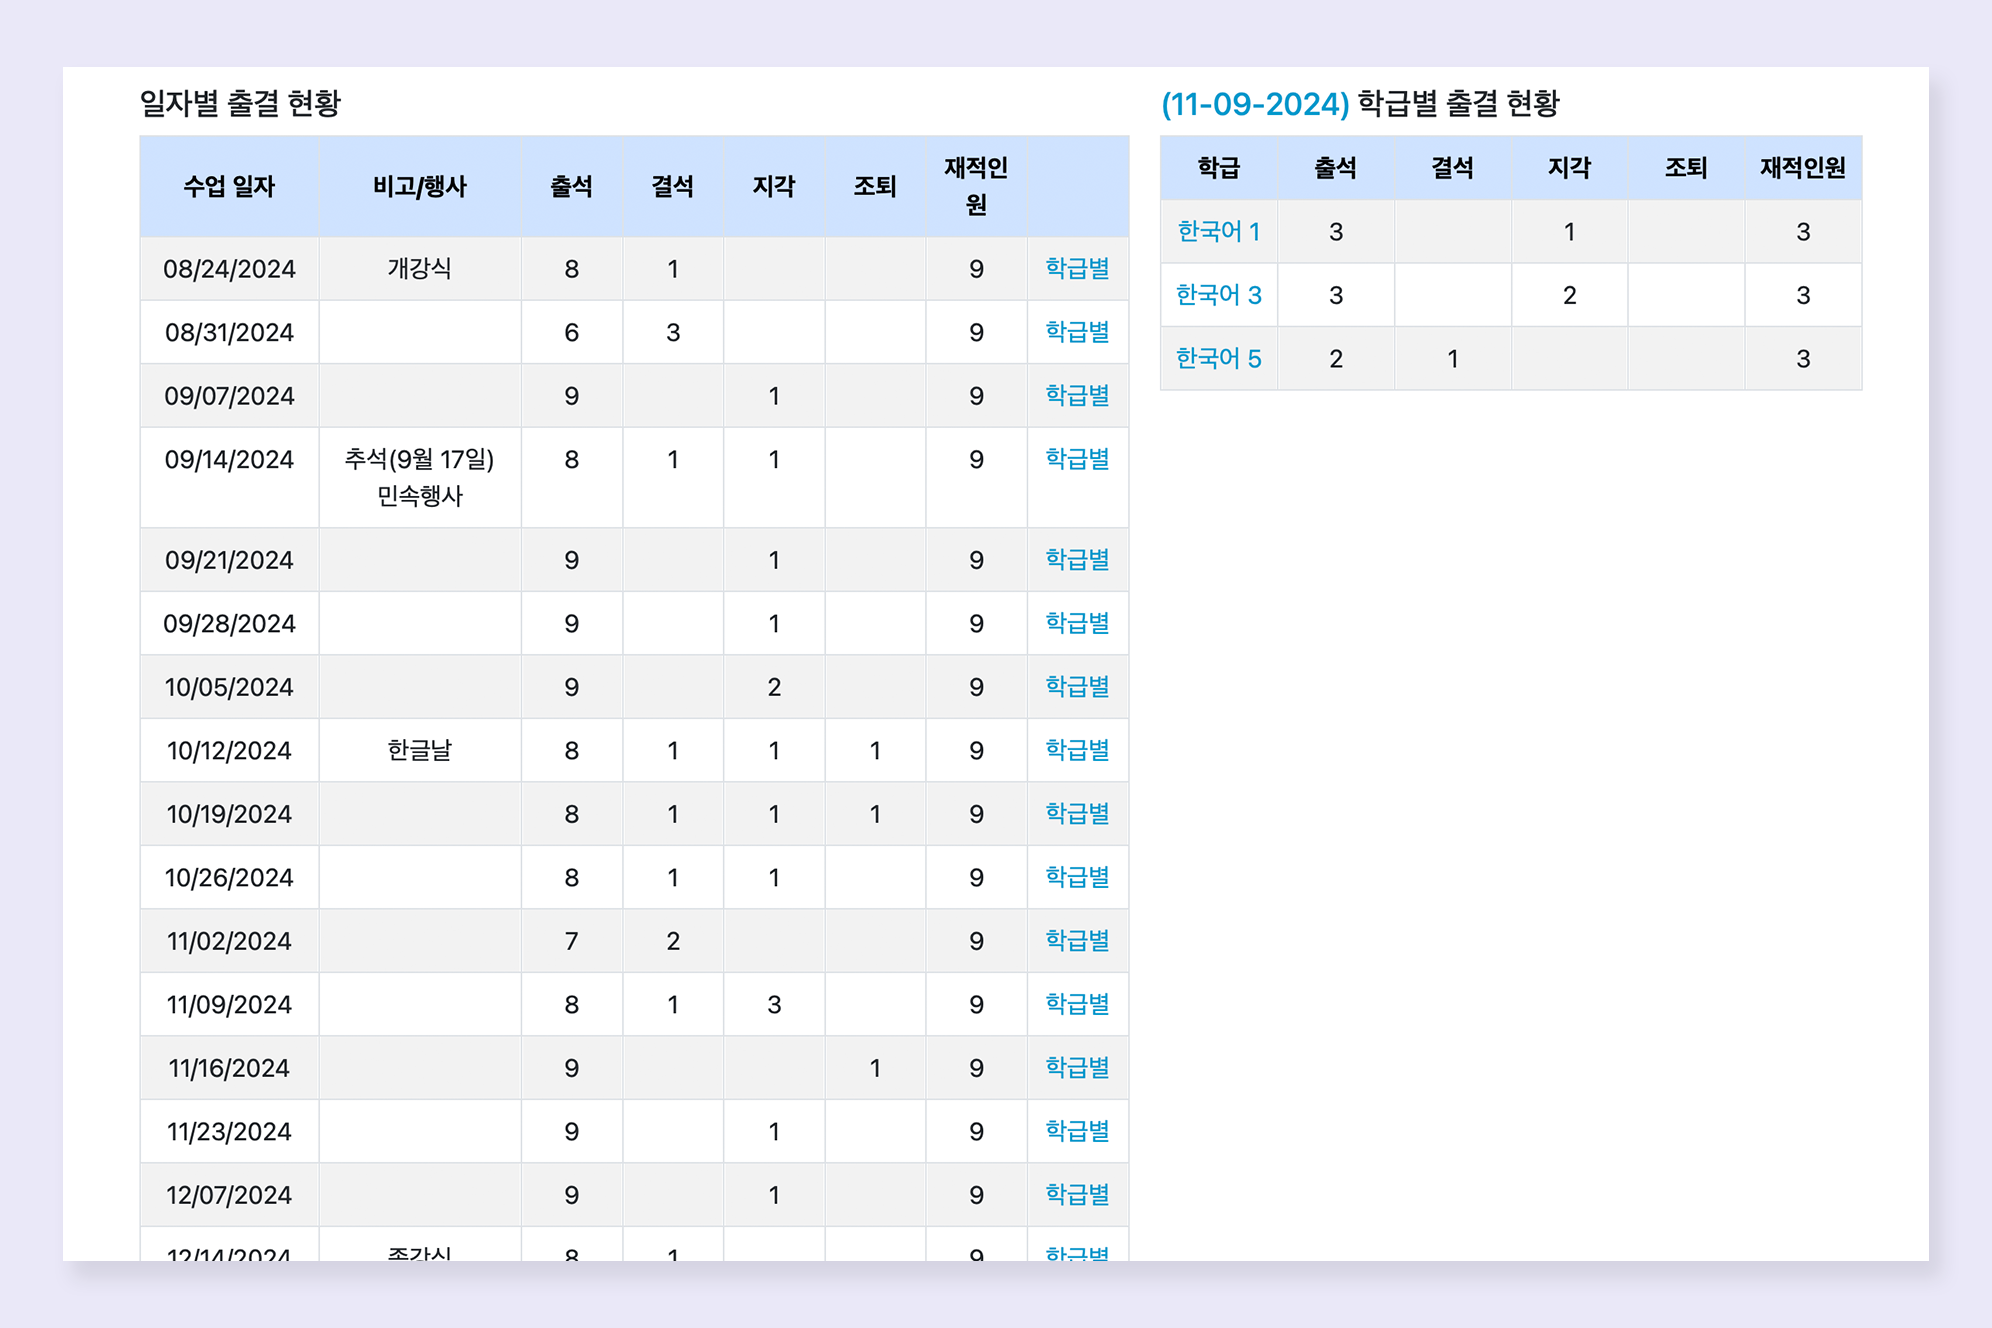
Task: Select the 한글날 event cell
Action: (x=420, y=750)
